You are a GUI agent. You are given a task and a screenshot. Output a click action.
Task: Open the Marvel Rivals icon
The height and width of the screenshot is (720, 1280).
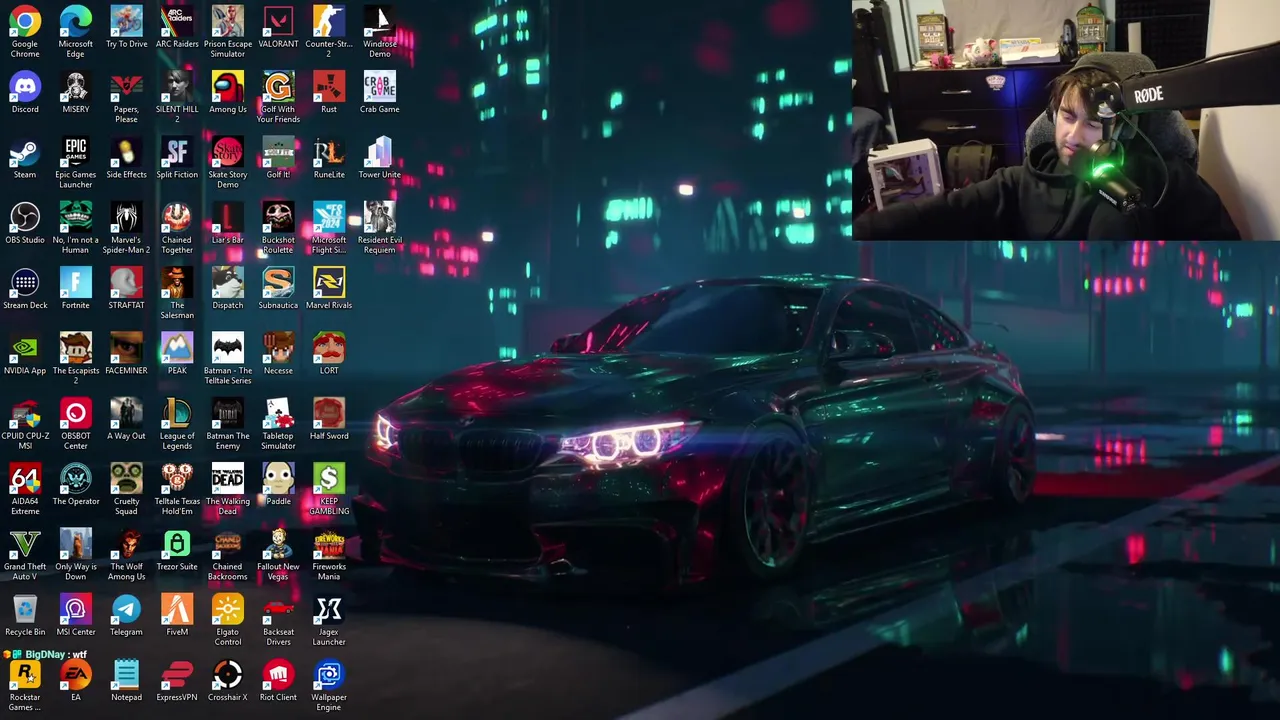[x=329, y=289]
